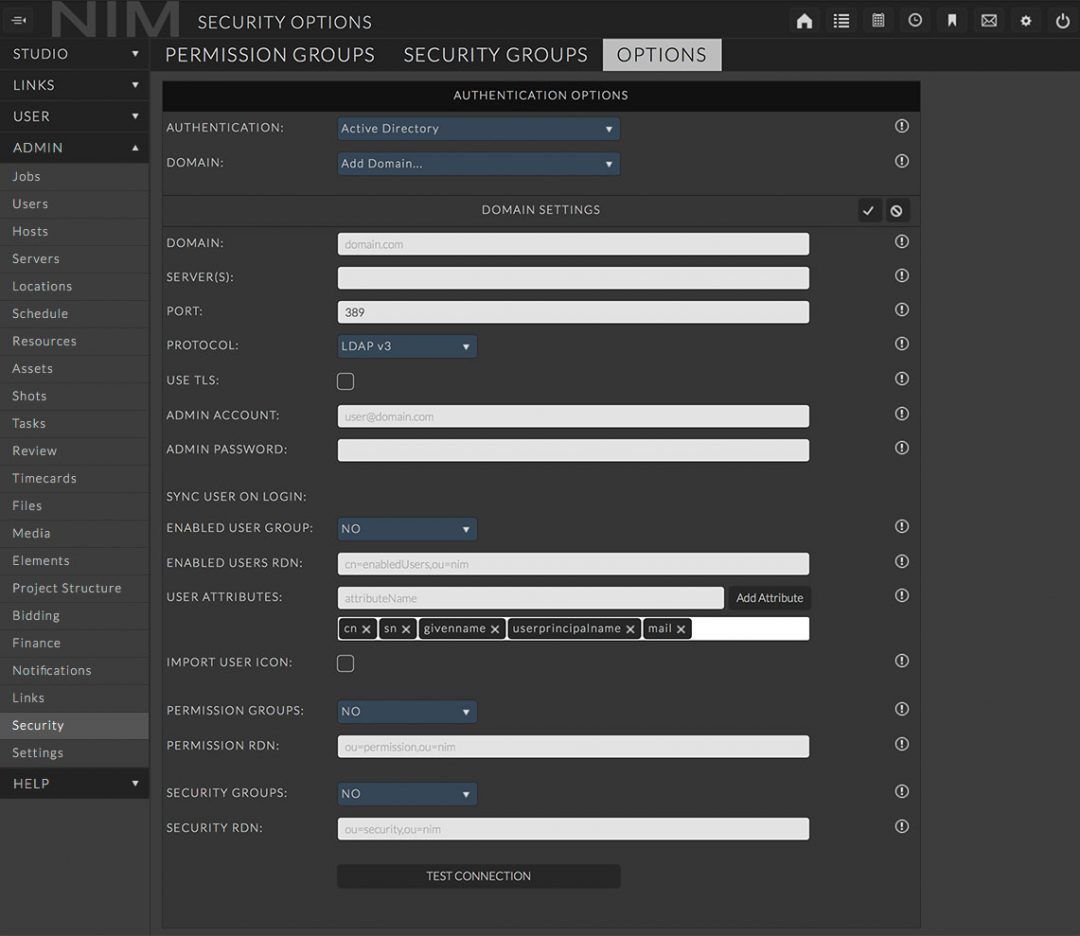
Task: Switch to the Security Groups tab
Action: [495, 55]
